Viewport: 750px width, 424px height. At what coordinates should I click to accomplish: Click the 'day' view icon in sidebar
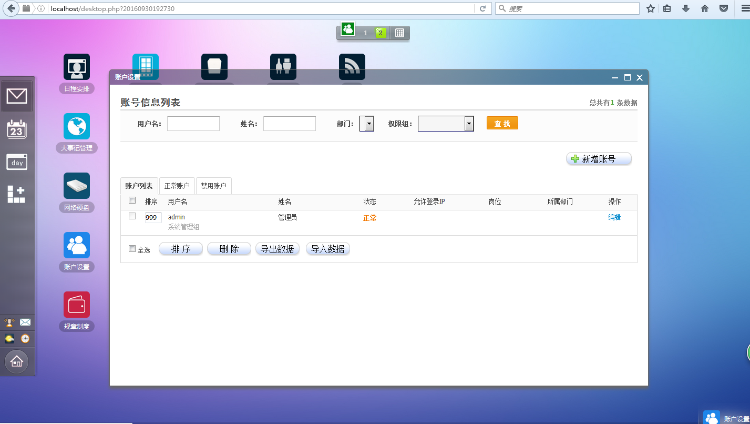point(17,162)
